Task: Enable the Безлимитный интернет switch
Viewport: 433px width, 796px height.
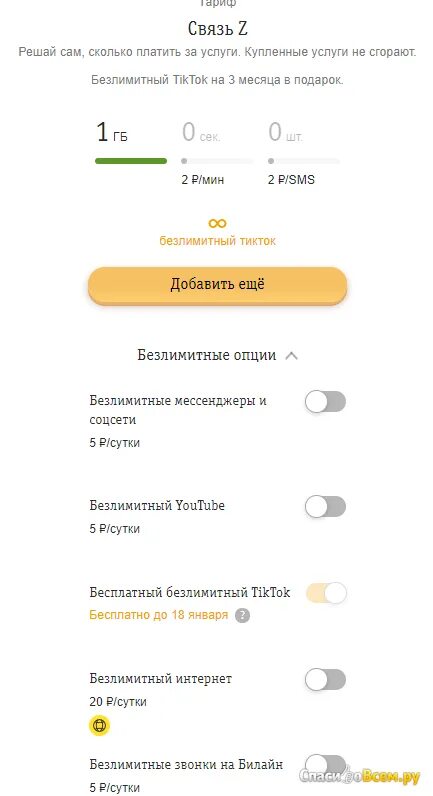Action: [x=325, y=680]
